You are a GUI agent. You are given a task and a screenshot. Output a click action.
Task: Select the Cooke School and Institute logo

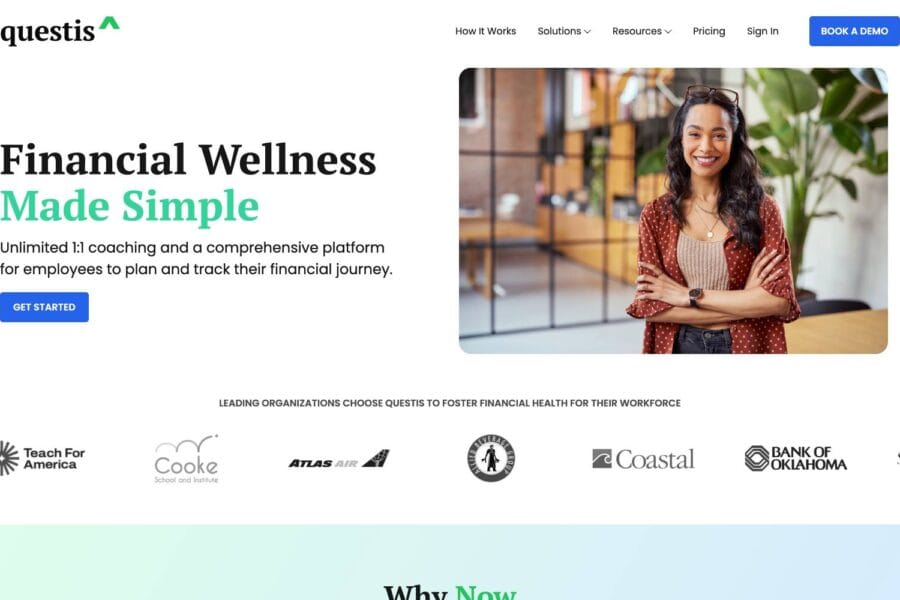pos(187,459)
